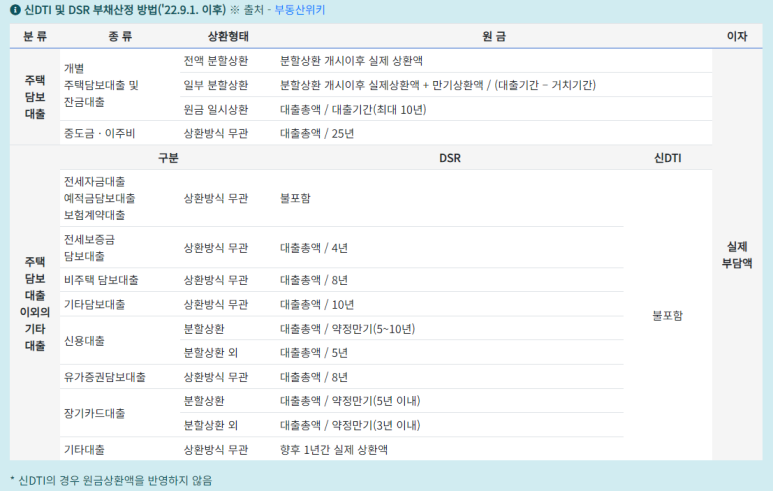Image resolution: width=773 pixels, height=491 pixels.
Task: Select the 구분 sub-header
Action: tap(168, 158)
